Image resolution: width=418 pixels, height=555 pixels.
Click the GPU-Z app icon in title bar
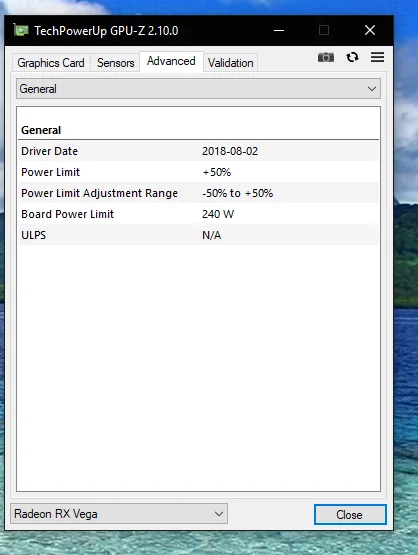point(21,30)
